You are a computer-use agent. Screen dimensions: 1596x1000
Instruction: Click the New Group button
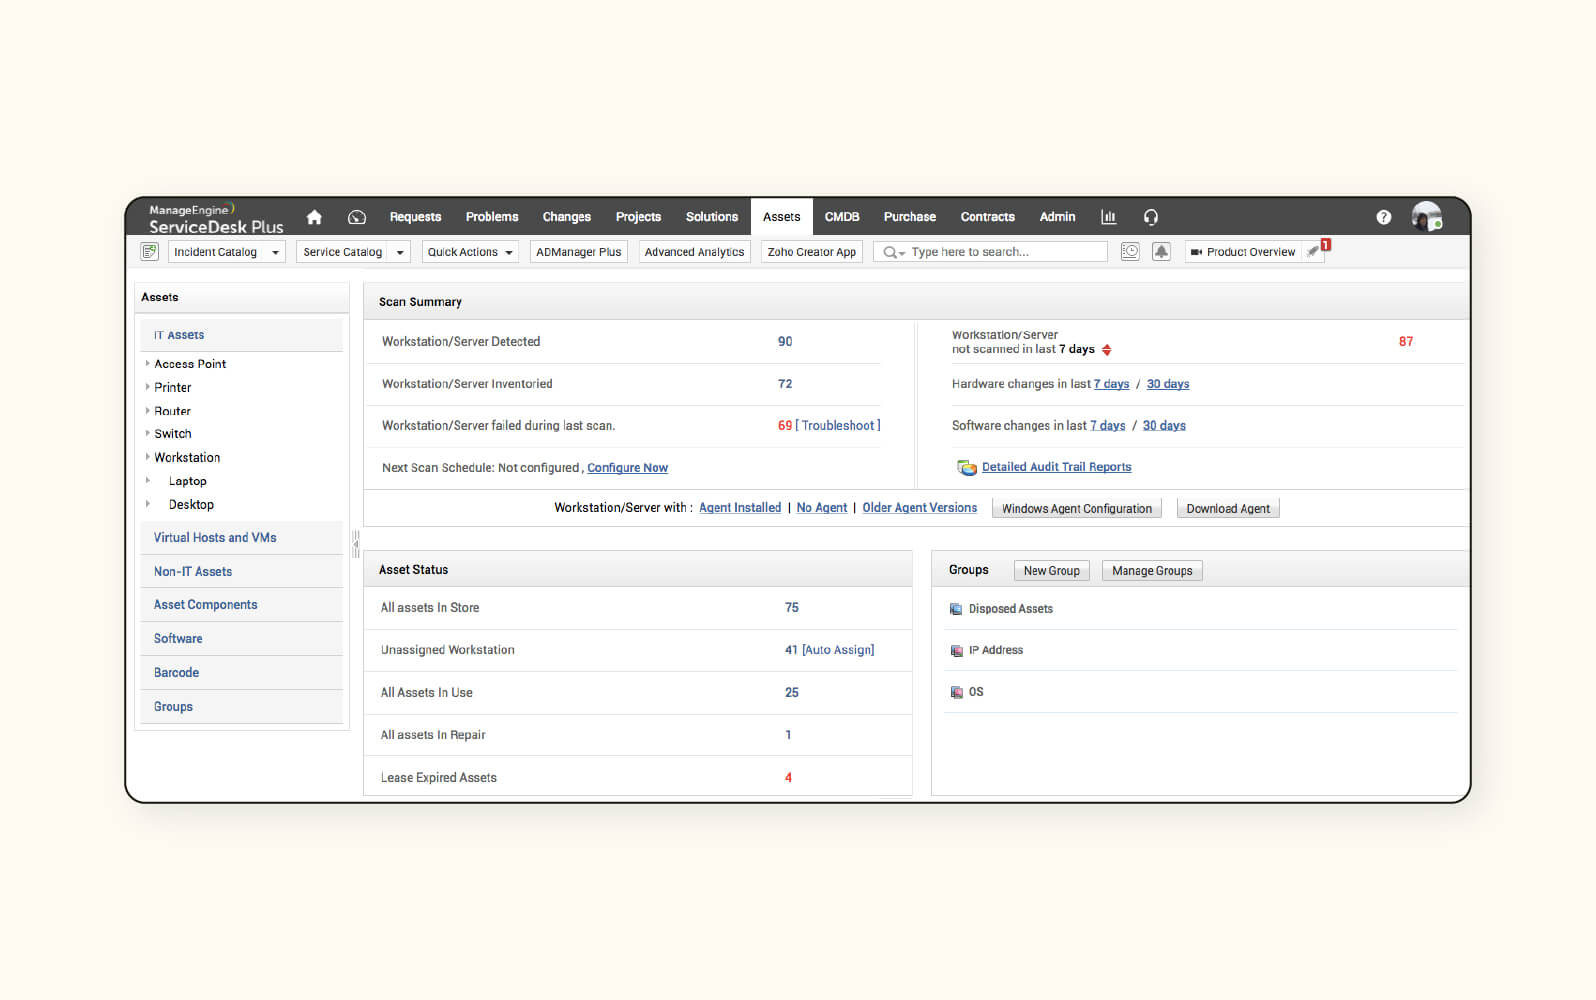click(1052, 571)
